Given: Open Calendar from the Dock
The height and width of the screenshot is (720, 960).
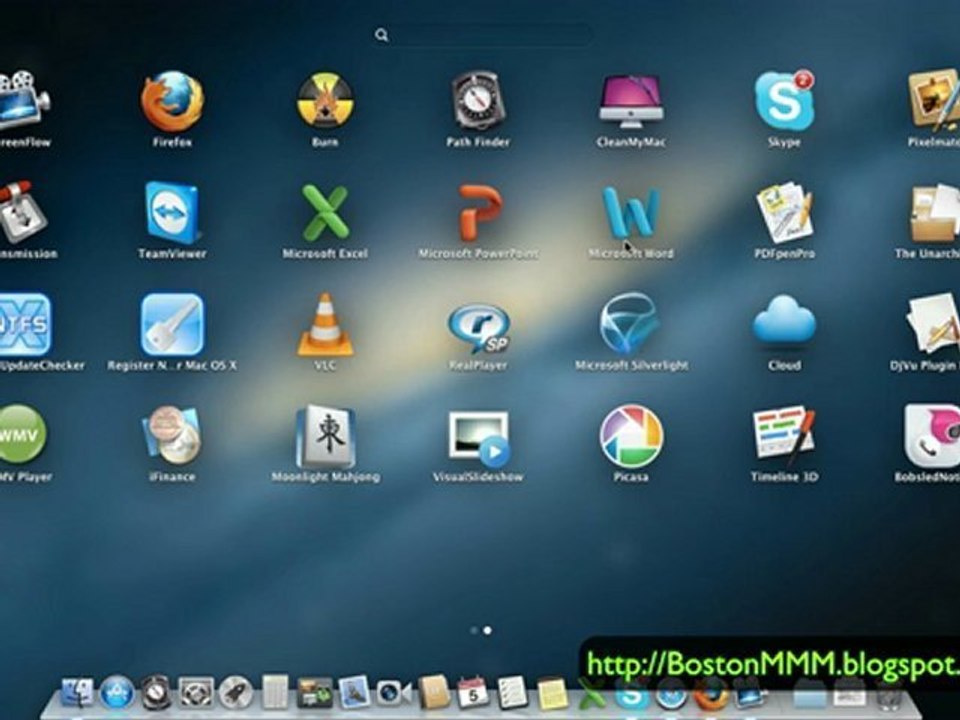Looking at the screenshot, I should (473, 693).
